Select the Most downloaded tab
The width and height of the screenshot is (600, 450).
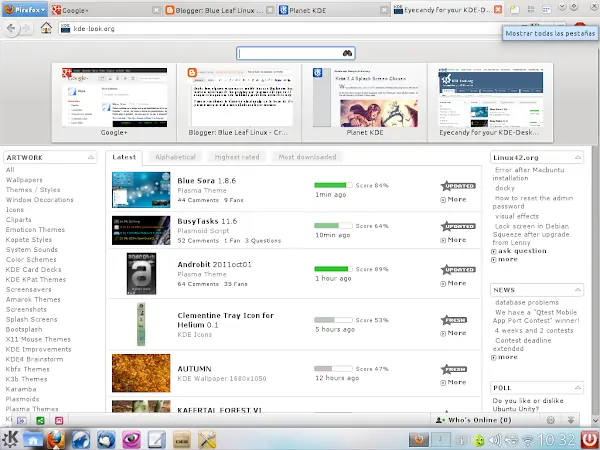[x=307, y=157]
